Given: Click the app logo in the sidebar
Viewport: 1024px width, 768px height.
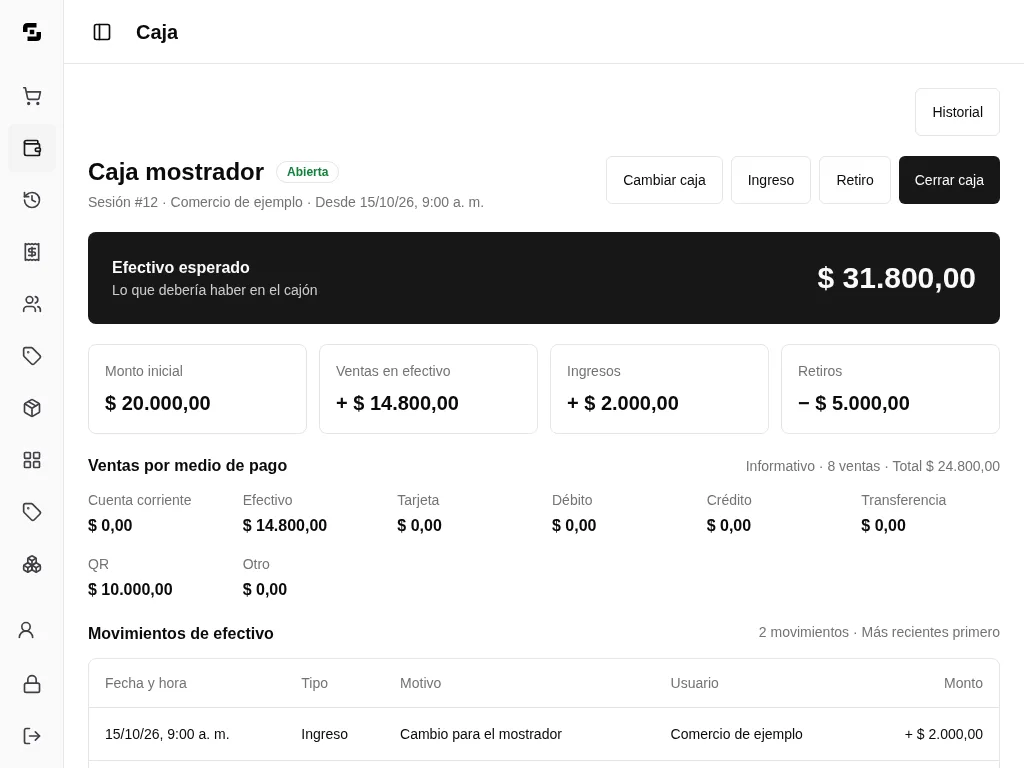Looking at the screenshot, I should click(x=32, y=32).
